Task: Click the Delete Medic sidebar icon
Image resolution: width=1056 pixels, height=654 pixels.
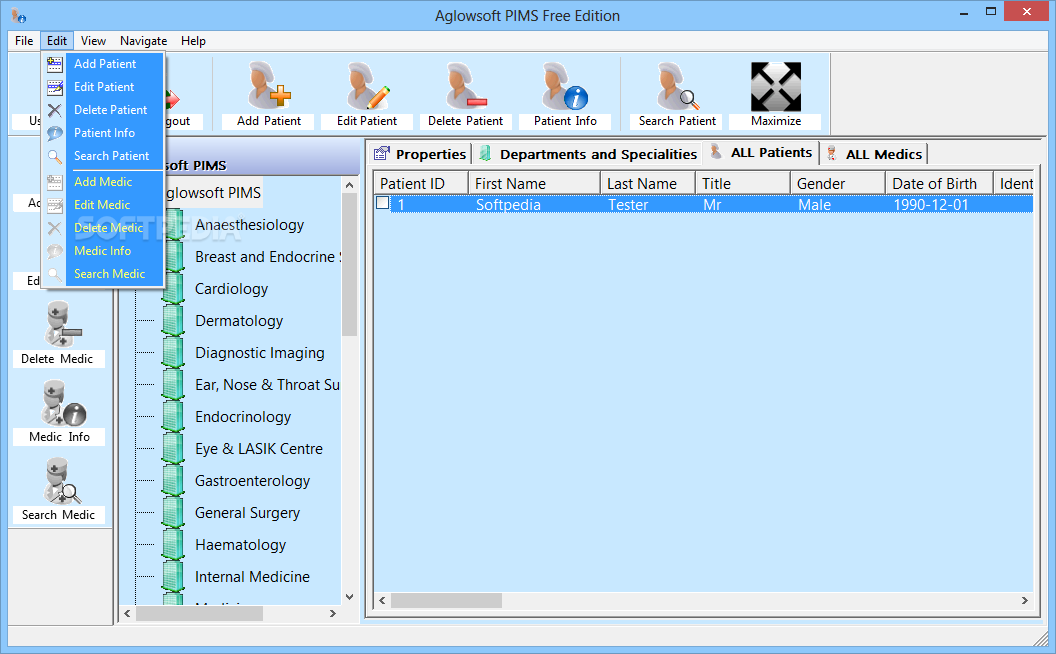Action: tap(61, 325)
